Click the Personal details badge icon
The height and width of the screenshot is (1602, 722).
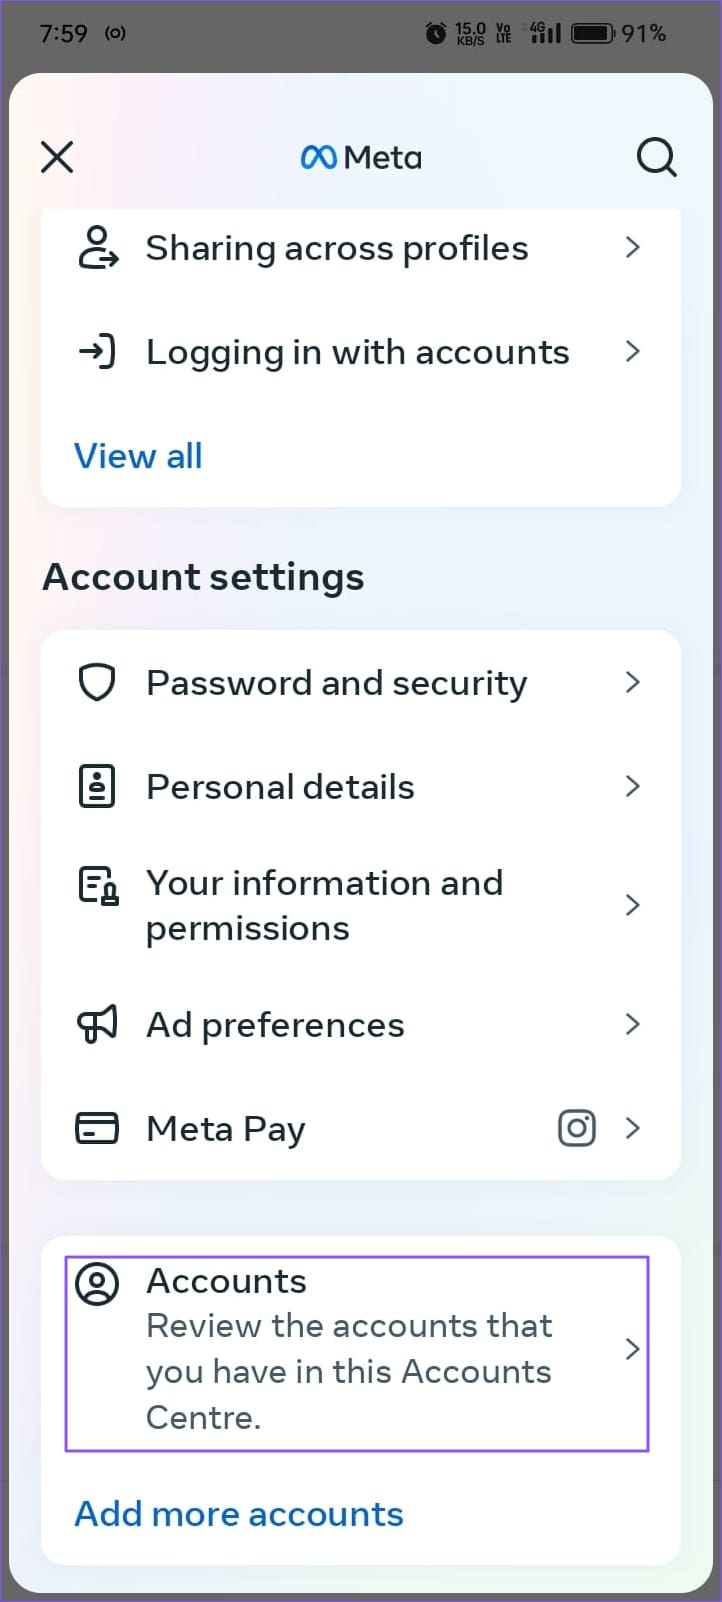coord(96,786)
